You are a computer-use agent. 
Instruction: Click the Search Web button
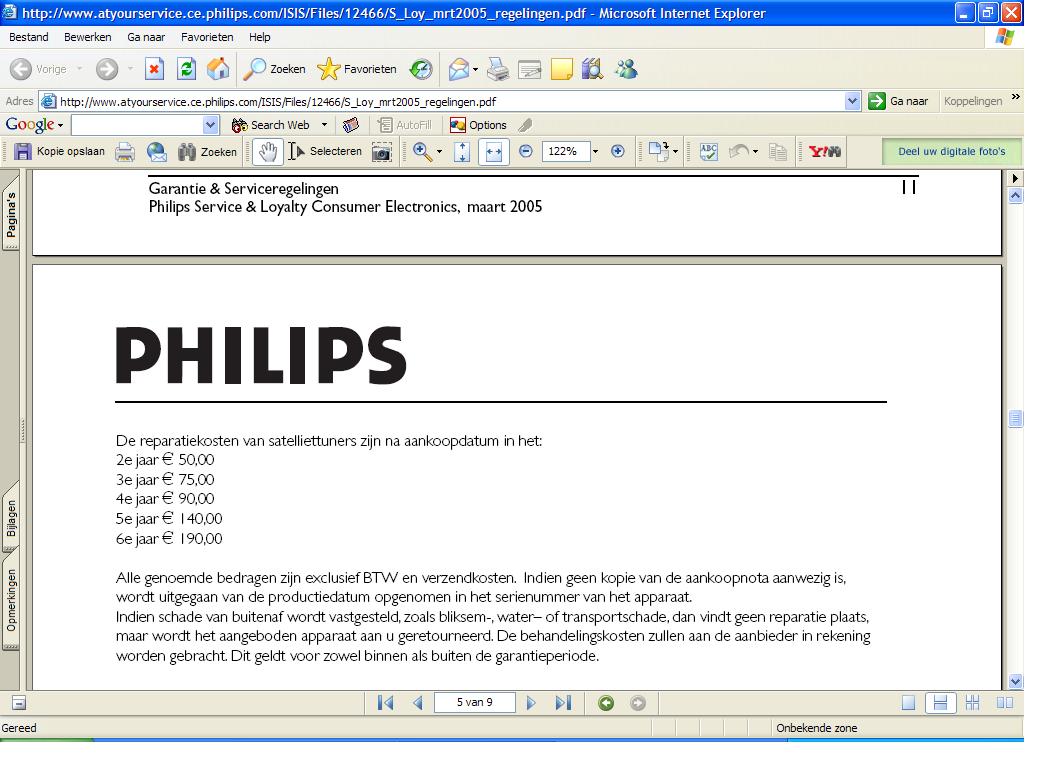[x=270, y=124]
